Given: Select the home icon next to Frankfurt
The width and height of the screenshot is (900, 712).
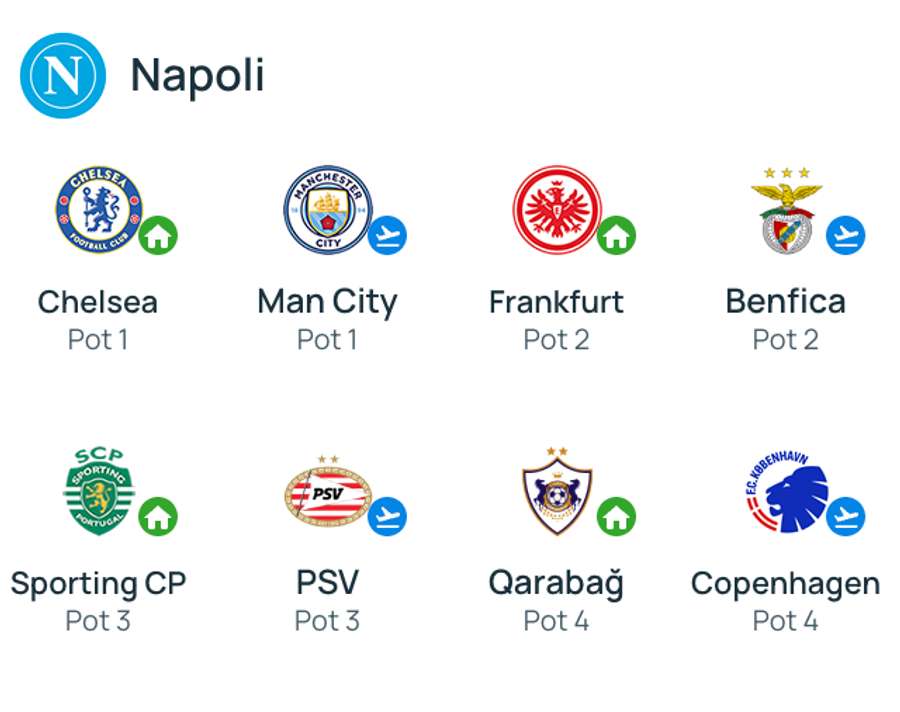Looking at the screenshot, I should (x=616, y=235).
